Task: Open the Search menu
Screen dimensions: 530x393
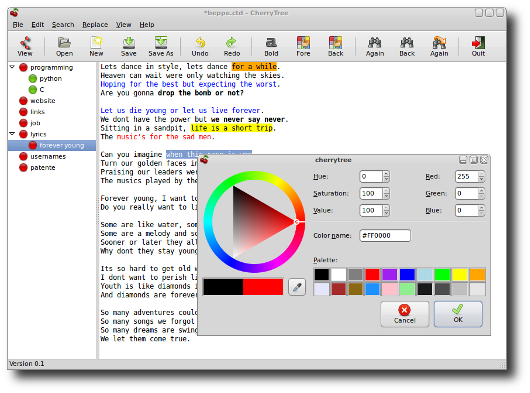Action: point(63,25)
